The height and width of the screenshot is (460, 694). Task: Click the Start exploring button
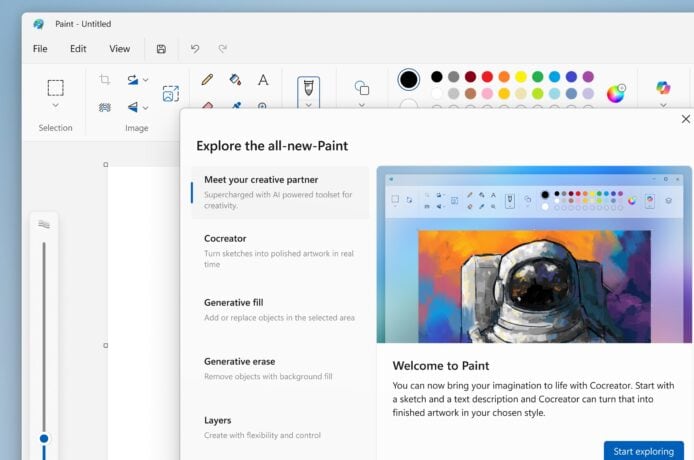(643, 451)
